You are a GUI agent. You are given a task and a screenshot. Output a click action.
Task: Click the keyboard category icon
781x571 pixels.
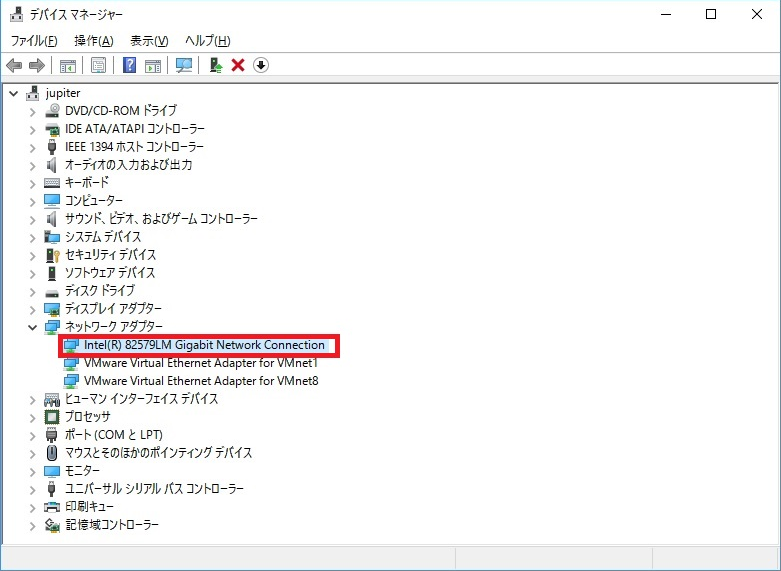tap(52, 183)
